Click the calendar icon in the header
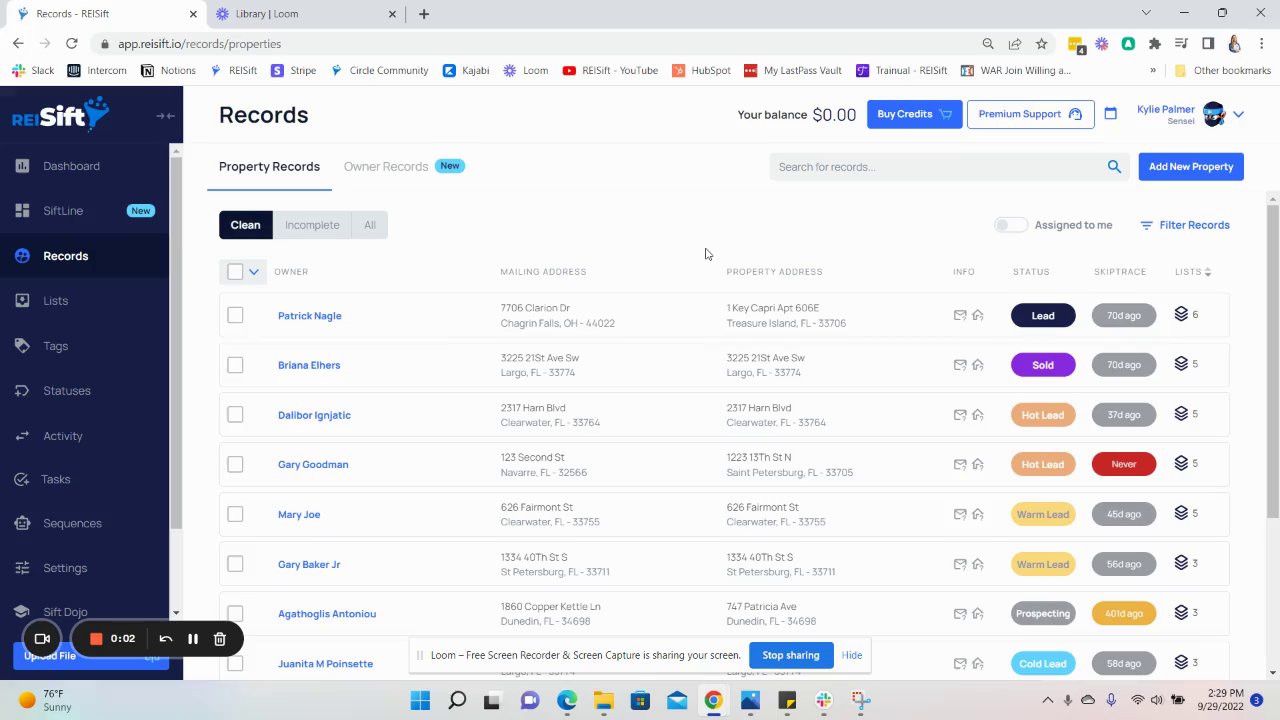Viewport: 1280px width, 720px height. tap(1110, 114)
